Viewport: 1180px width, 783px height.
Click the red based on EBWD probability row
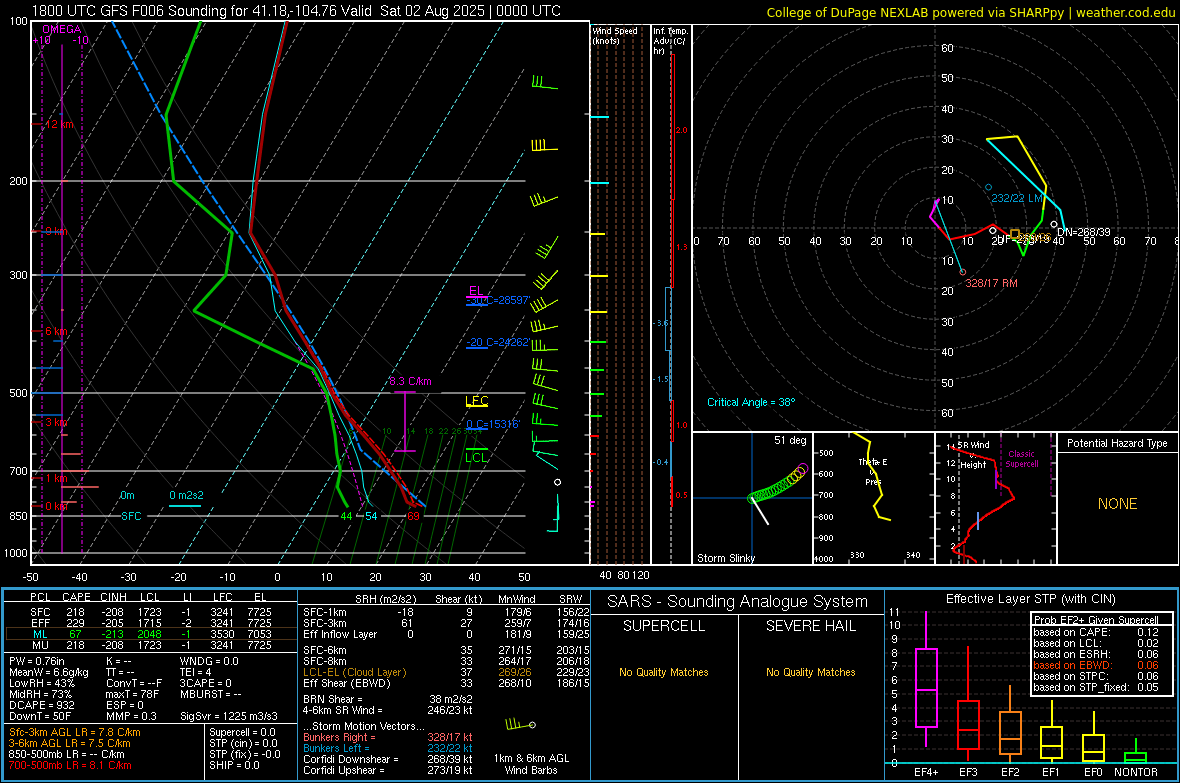click(1096, 665)
